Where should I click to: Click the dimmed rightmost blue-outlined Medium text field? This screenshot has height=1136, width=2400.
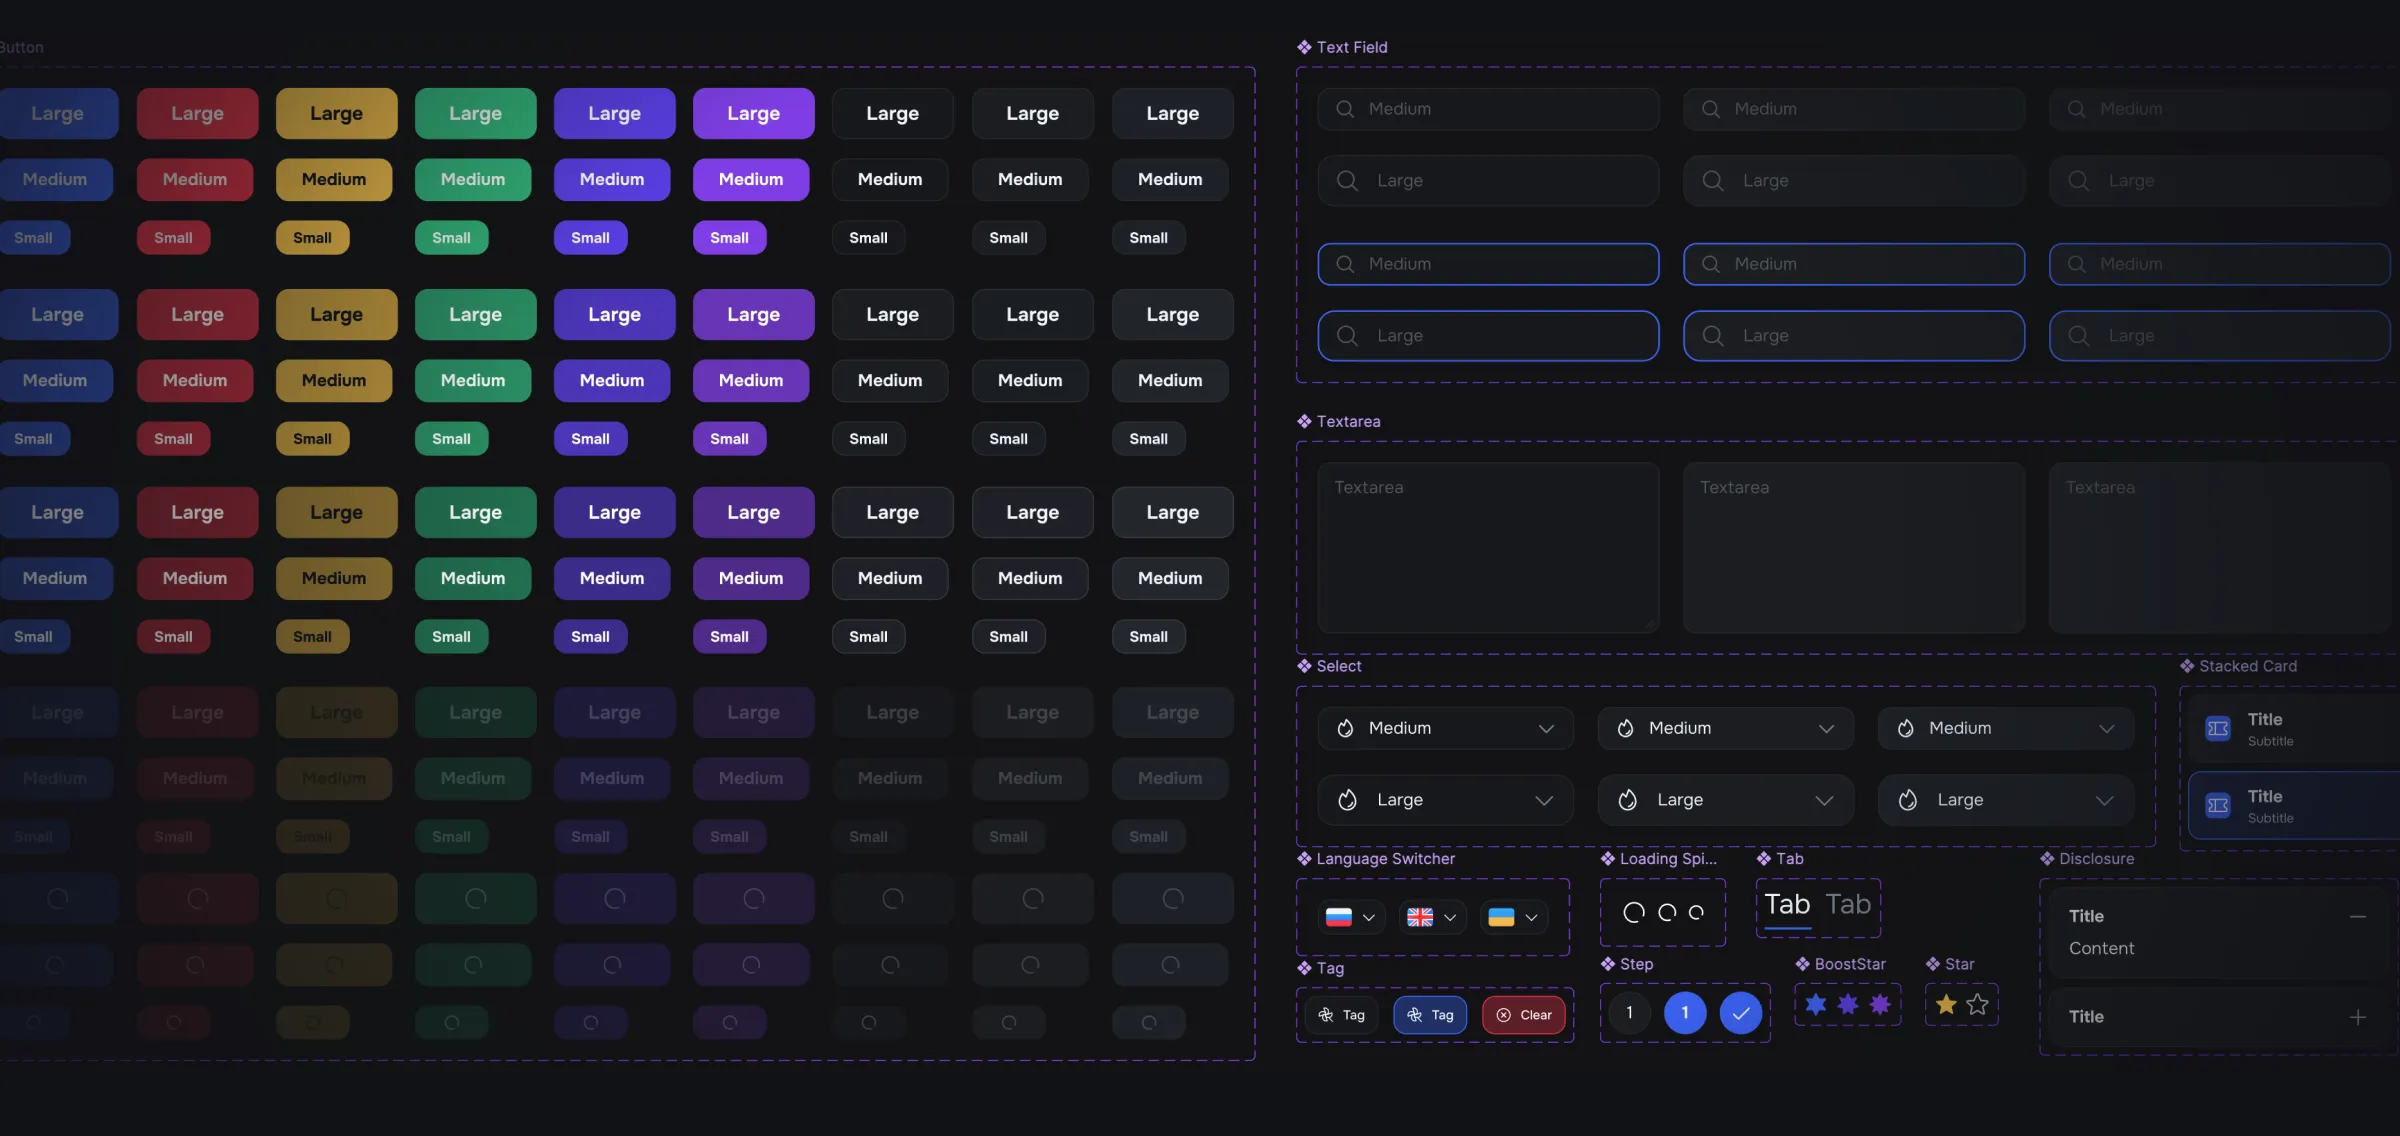coord(2220,264)
